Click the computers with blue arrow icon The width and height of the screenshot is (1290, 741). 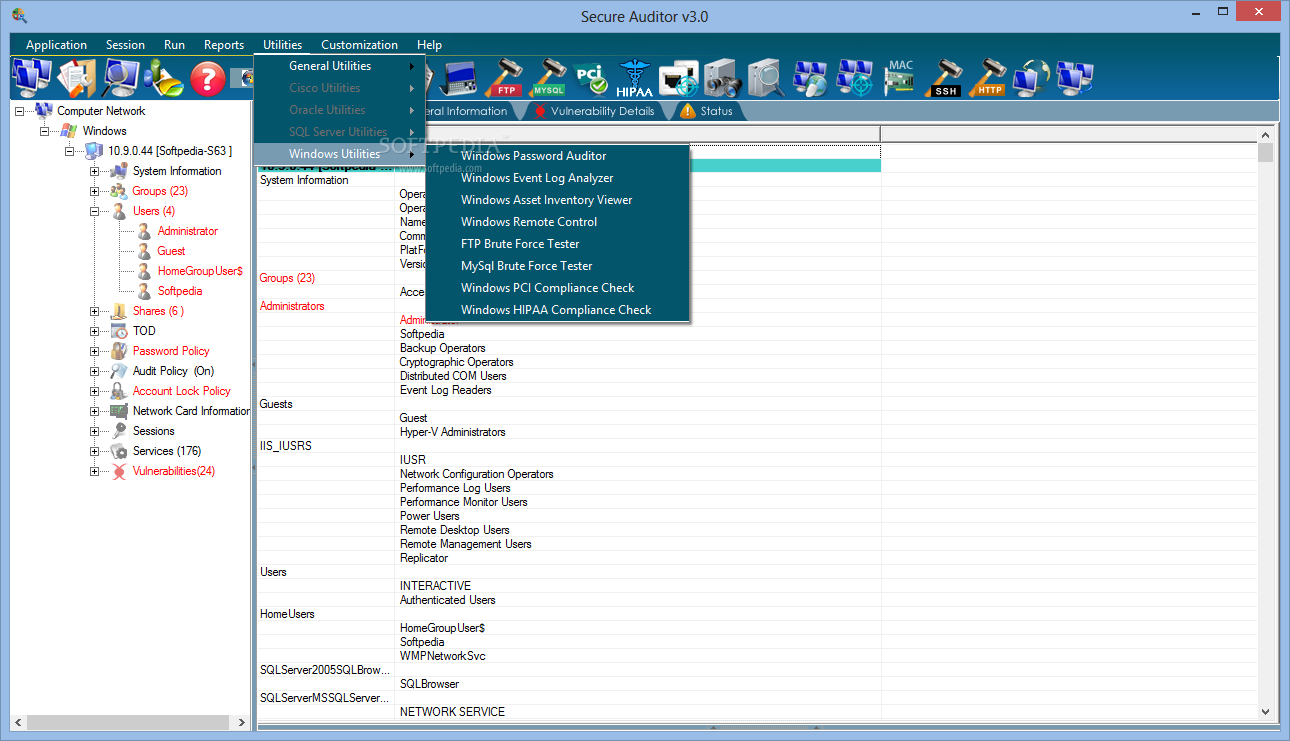(x=1076, y=78)
